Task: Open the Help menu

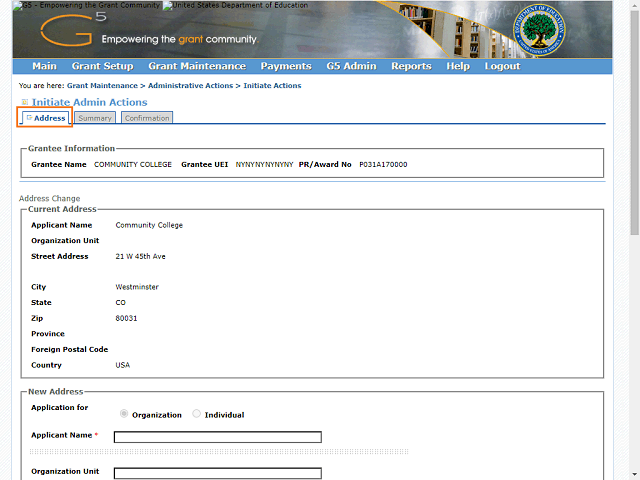Action: (x=458, y=67)
